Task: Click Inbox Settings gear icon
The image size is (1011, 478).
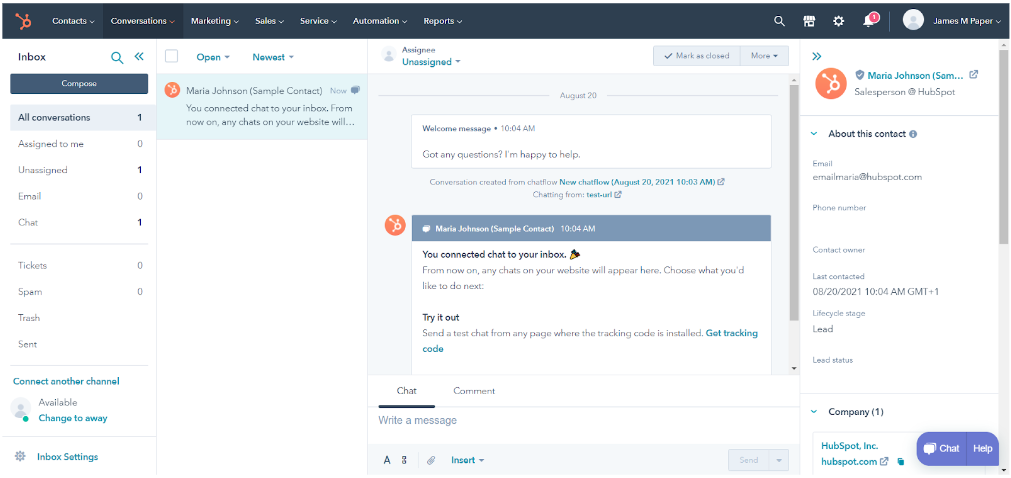Action: (20, 456)
